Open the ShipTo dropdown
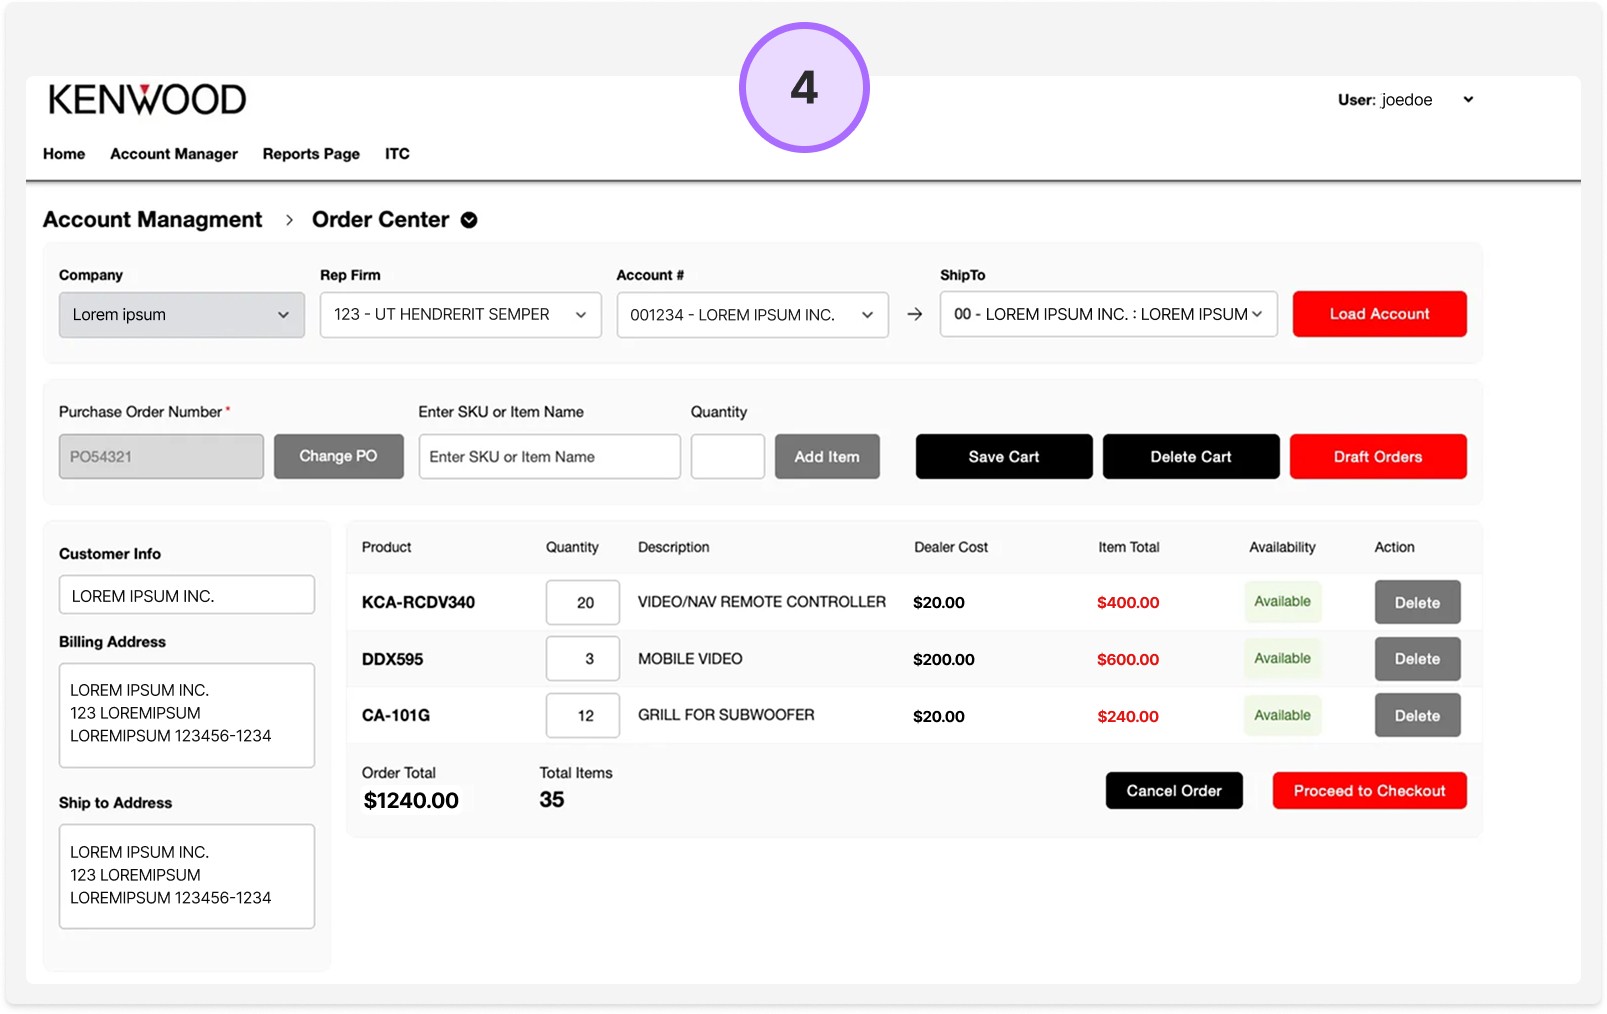Viewport: 1607px width, 1014px height. click(x=1106, y=314)
